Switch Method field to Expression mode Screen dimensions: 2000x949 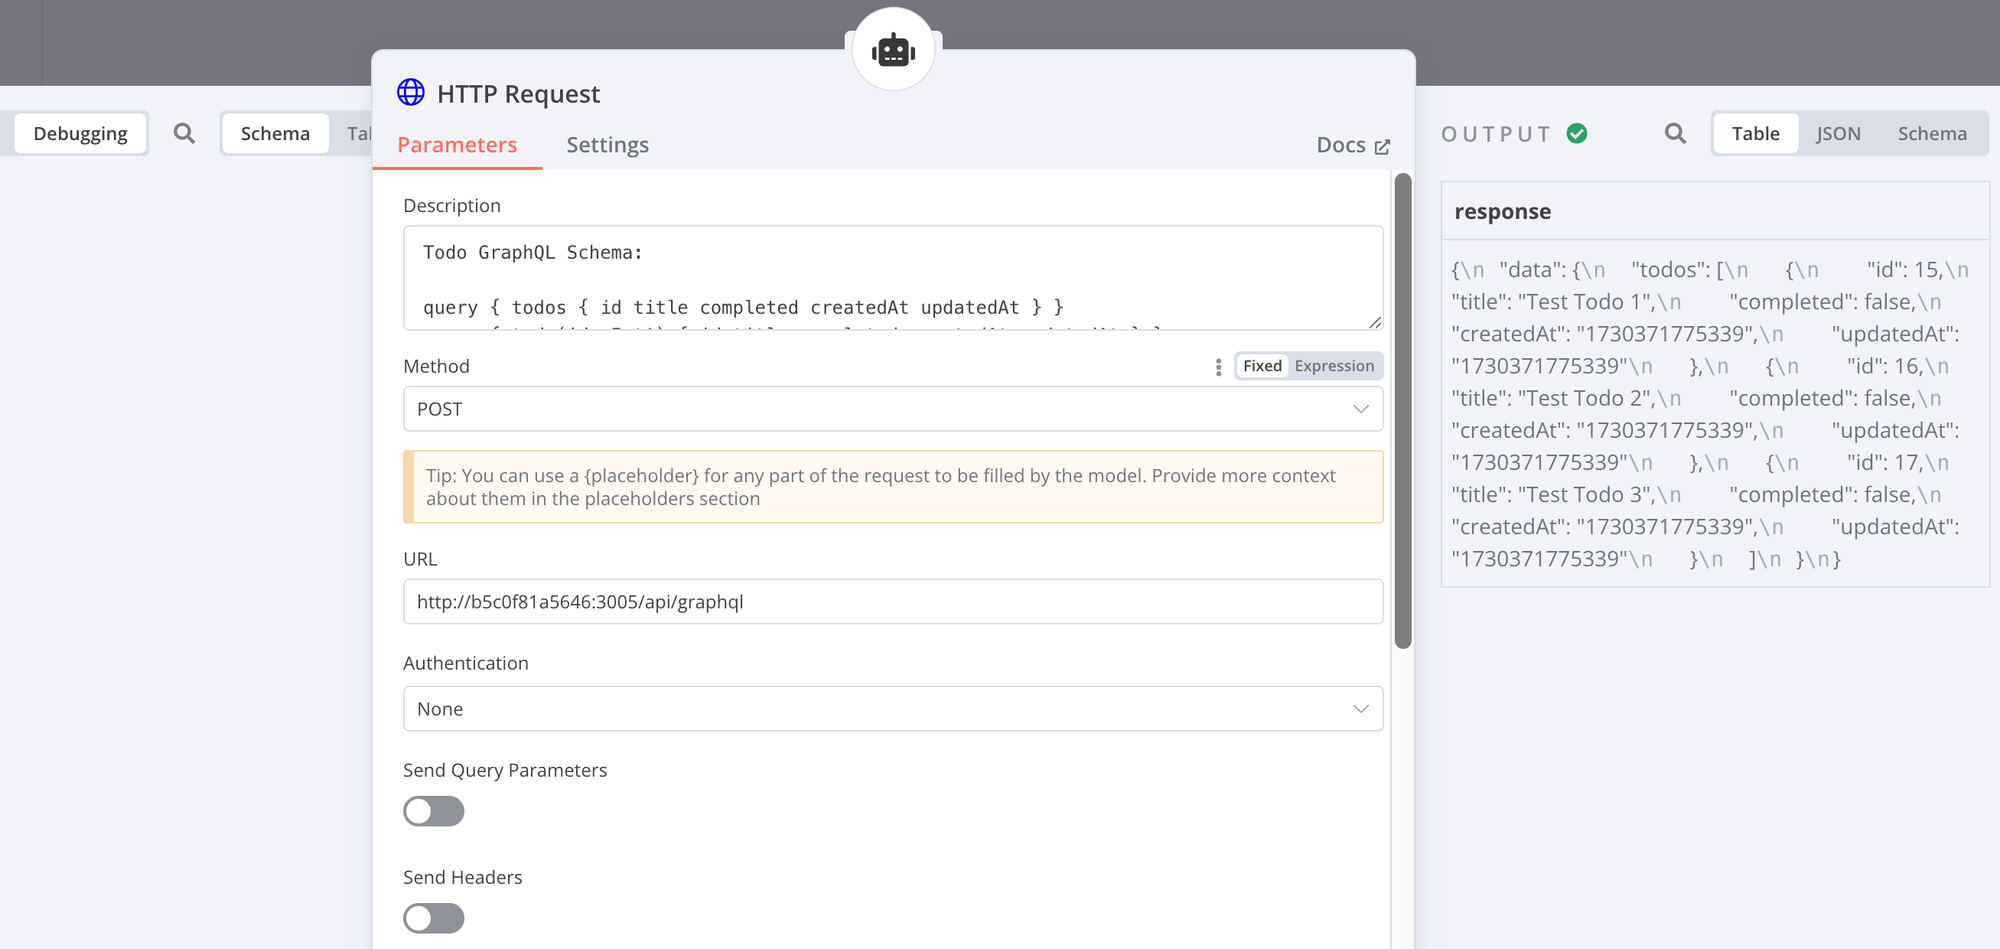[x=1334, y=365]
